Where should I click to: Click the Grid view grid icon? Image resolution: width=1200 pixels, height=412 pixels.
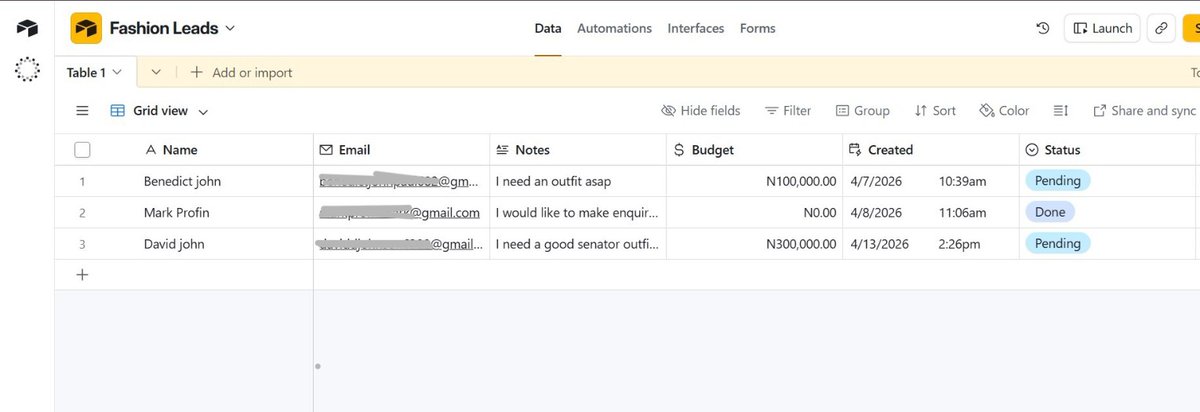[118, 111]
